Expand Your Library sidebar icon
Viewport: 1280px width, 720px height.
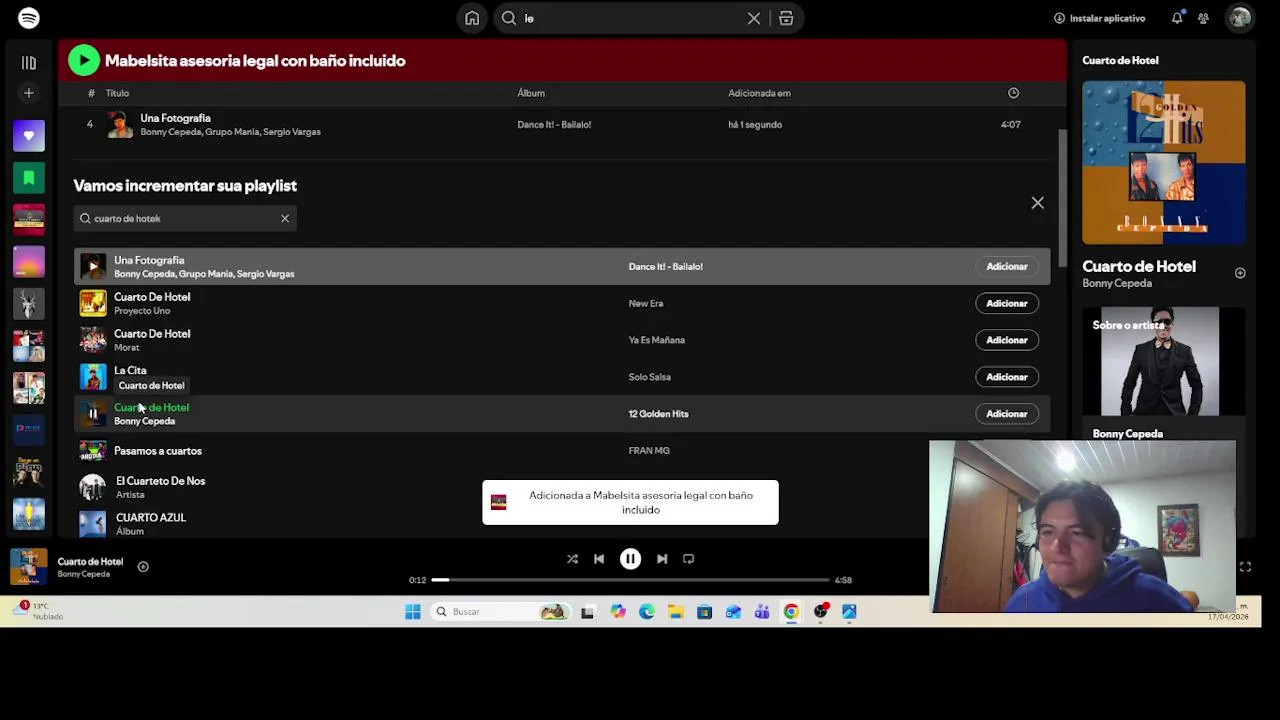[29, 63]
